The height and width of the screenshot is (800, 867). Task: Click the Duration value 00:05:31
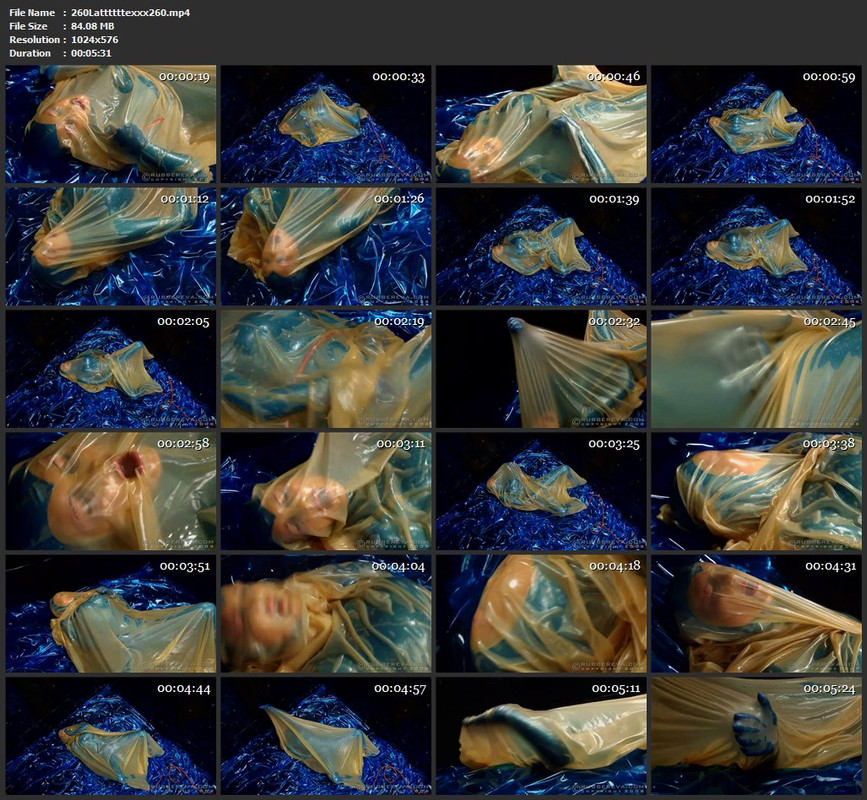click(x=91, y=53)
